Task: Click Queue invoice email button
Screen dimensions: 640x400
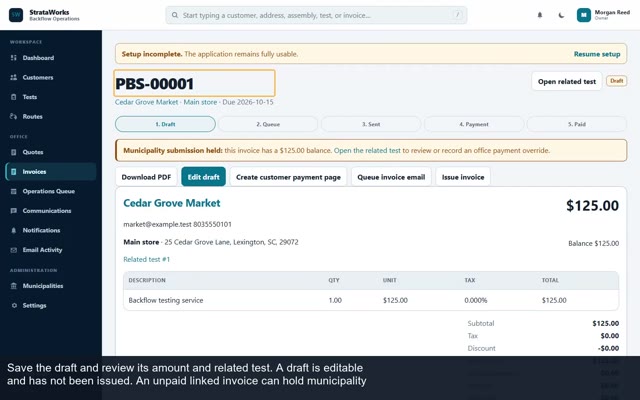Action: click(391, 177)
